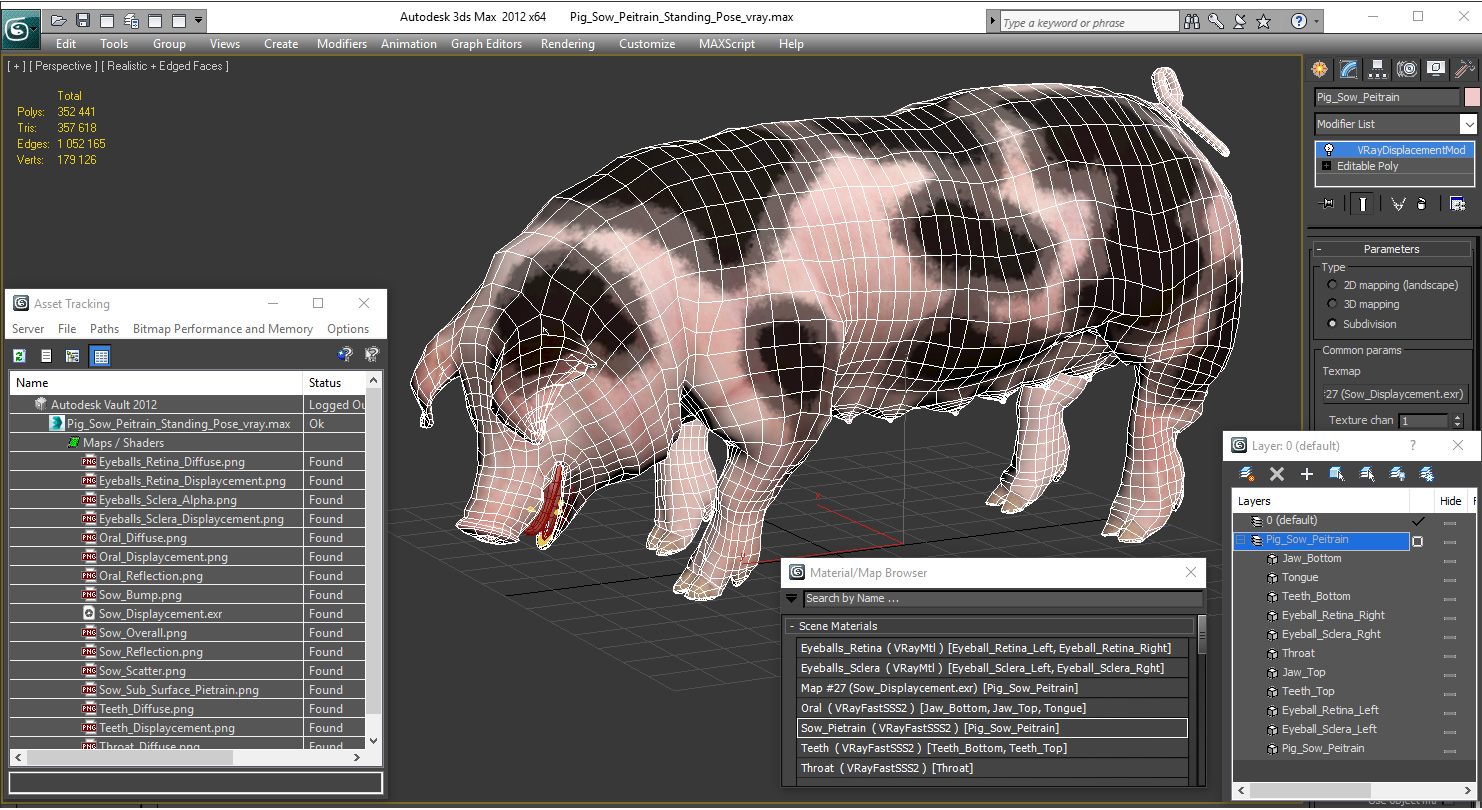Viewport: 1482px width, 810px height.
Task: Click the pink object color swatch
Action: click(x=1471, y=97)
